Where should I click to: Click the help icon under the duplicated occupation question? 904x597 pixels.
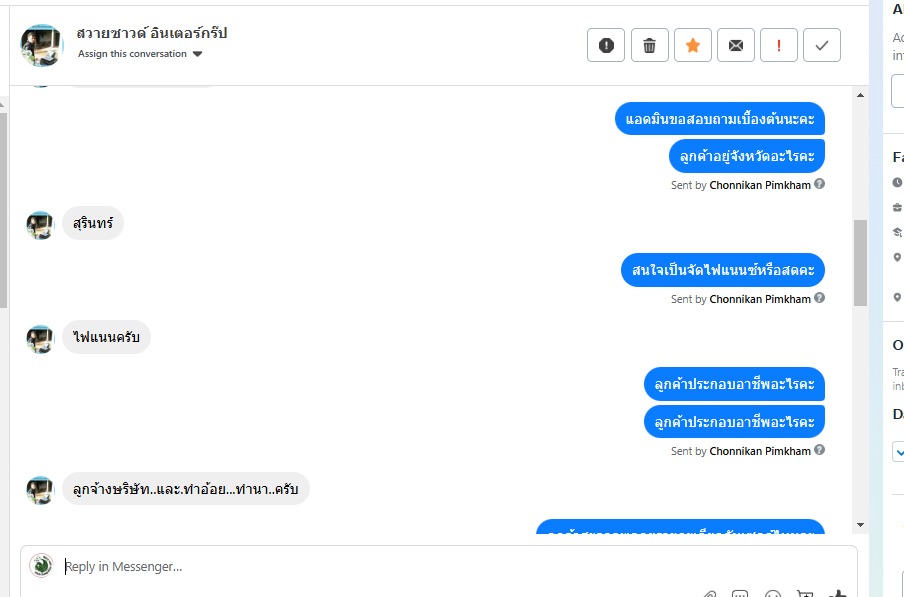tap(819, 450)
